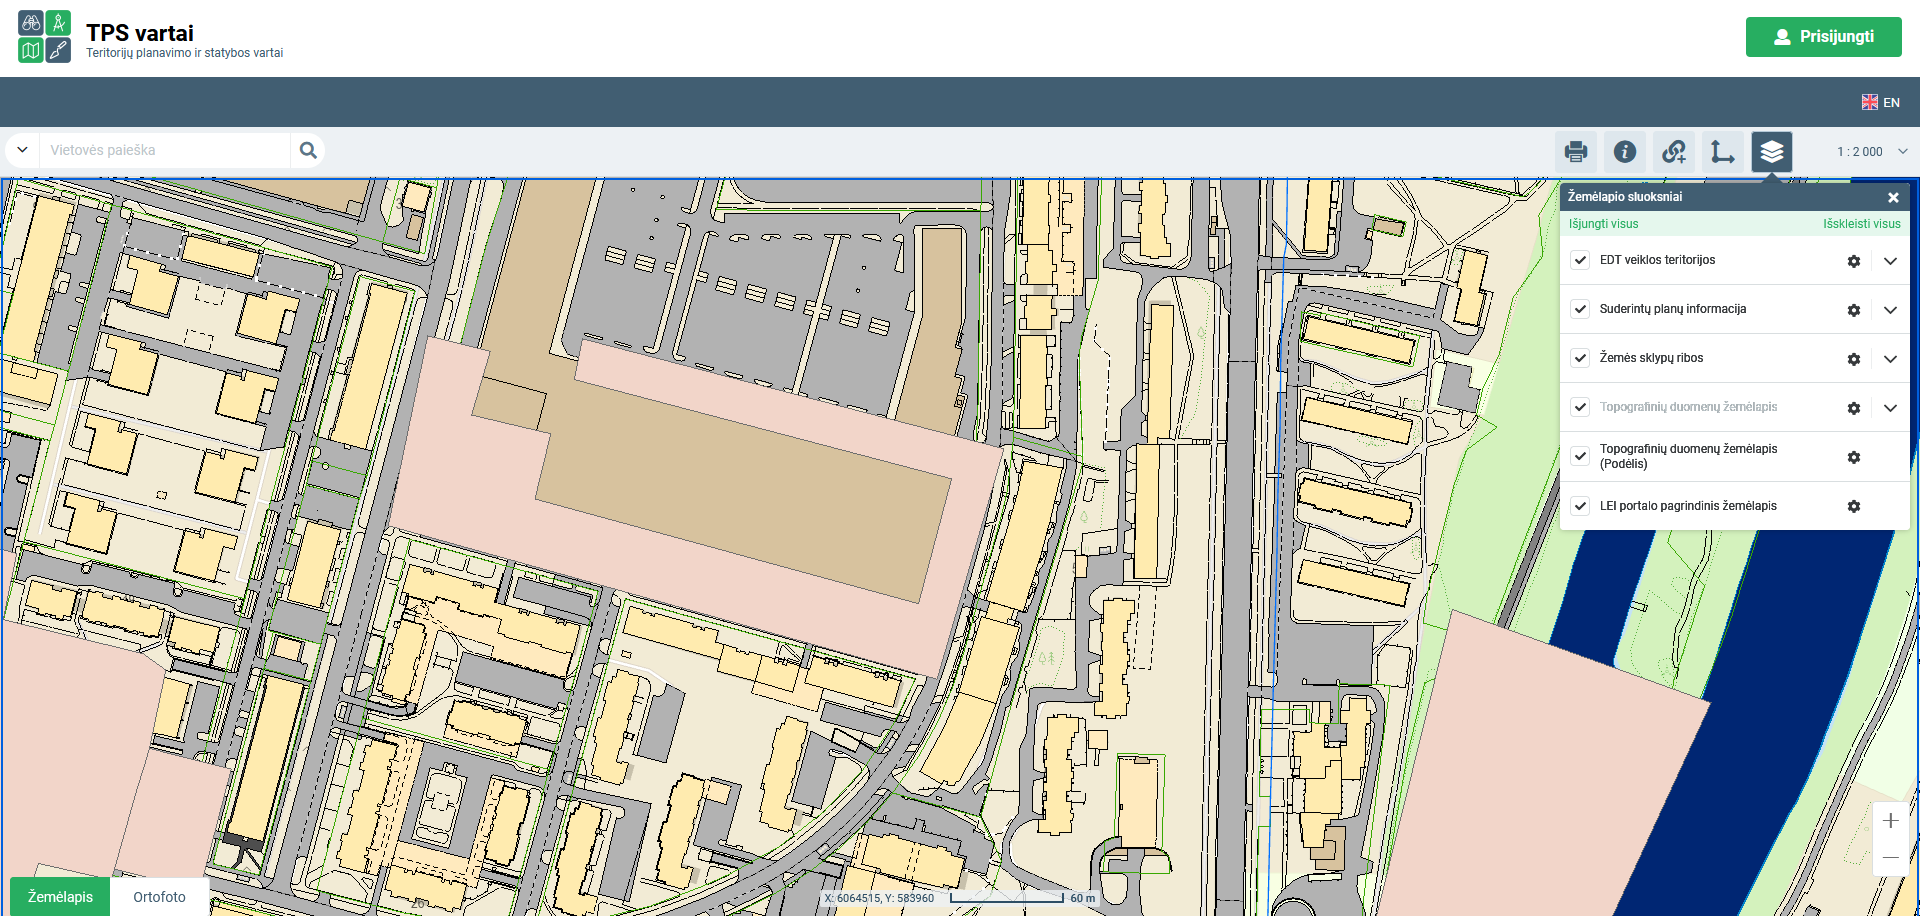Toggle the map layers panel icon
The height and width of the screenshot is (916, 1920).
coord(1771,152)
